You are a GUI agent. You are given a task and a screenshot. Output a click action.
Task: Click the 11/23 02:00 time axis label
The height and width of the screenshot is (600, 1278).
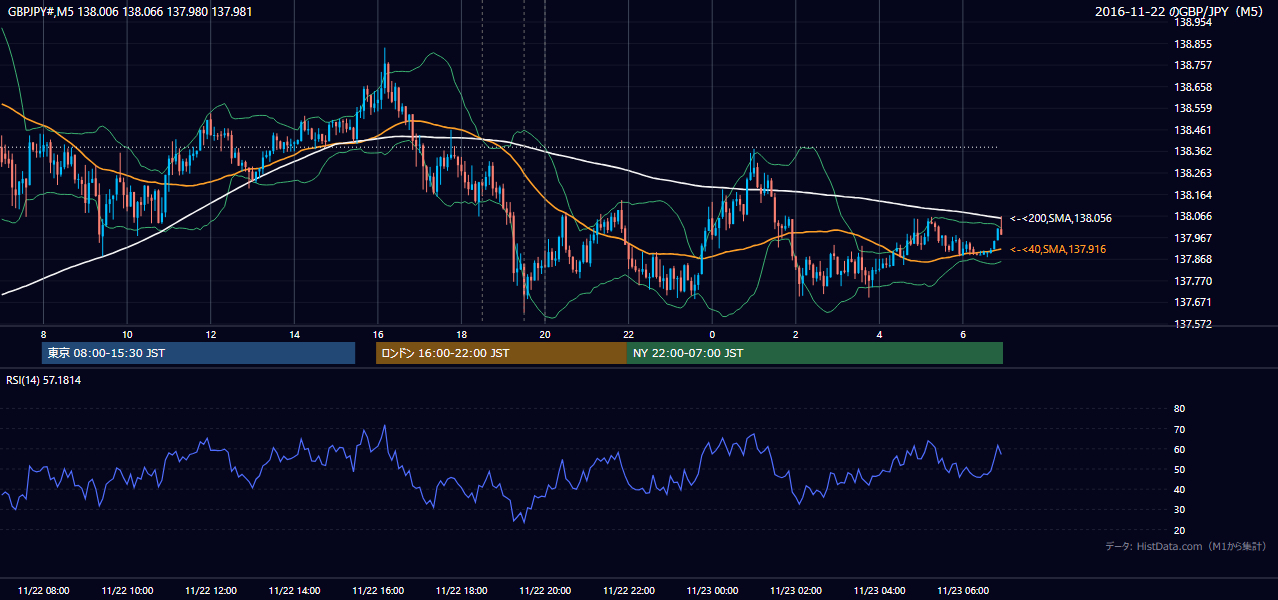click(x=796, y=591)
